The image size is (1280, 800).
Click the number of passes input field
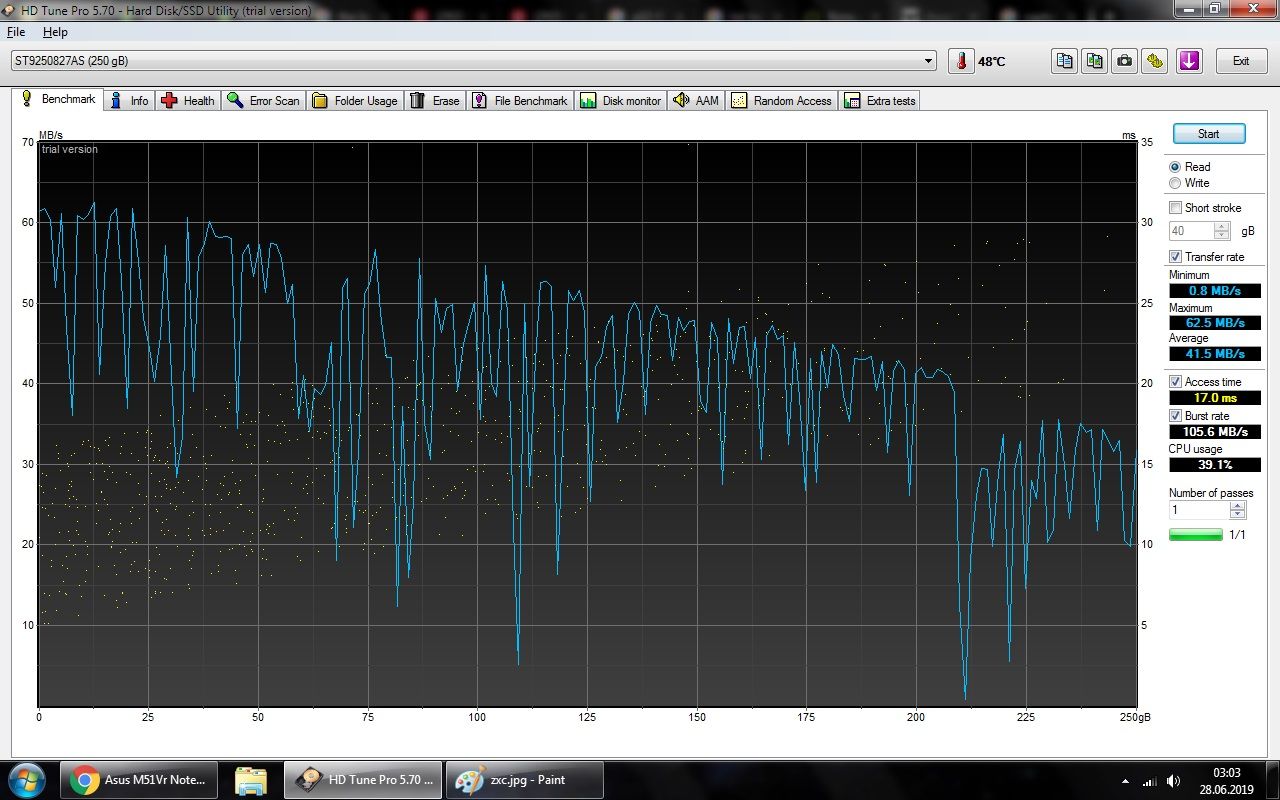point(1200,510)
